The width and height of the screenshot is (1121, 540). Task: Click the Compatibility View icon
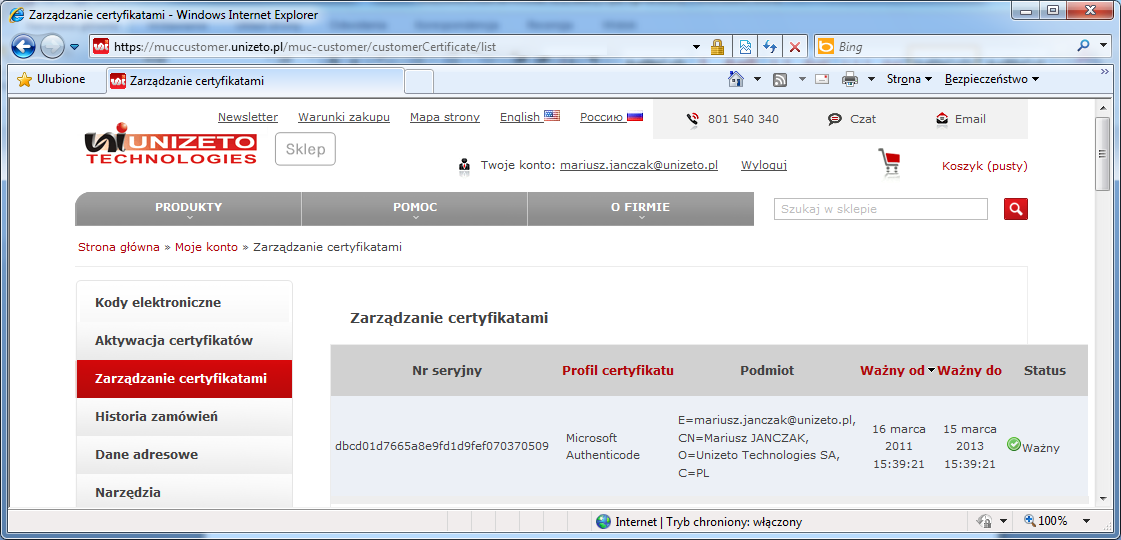(x=745, y=47)
